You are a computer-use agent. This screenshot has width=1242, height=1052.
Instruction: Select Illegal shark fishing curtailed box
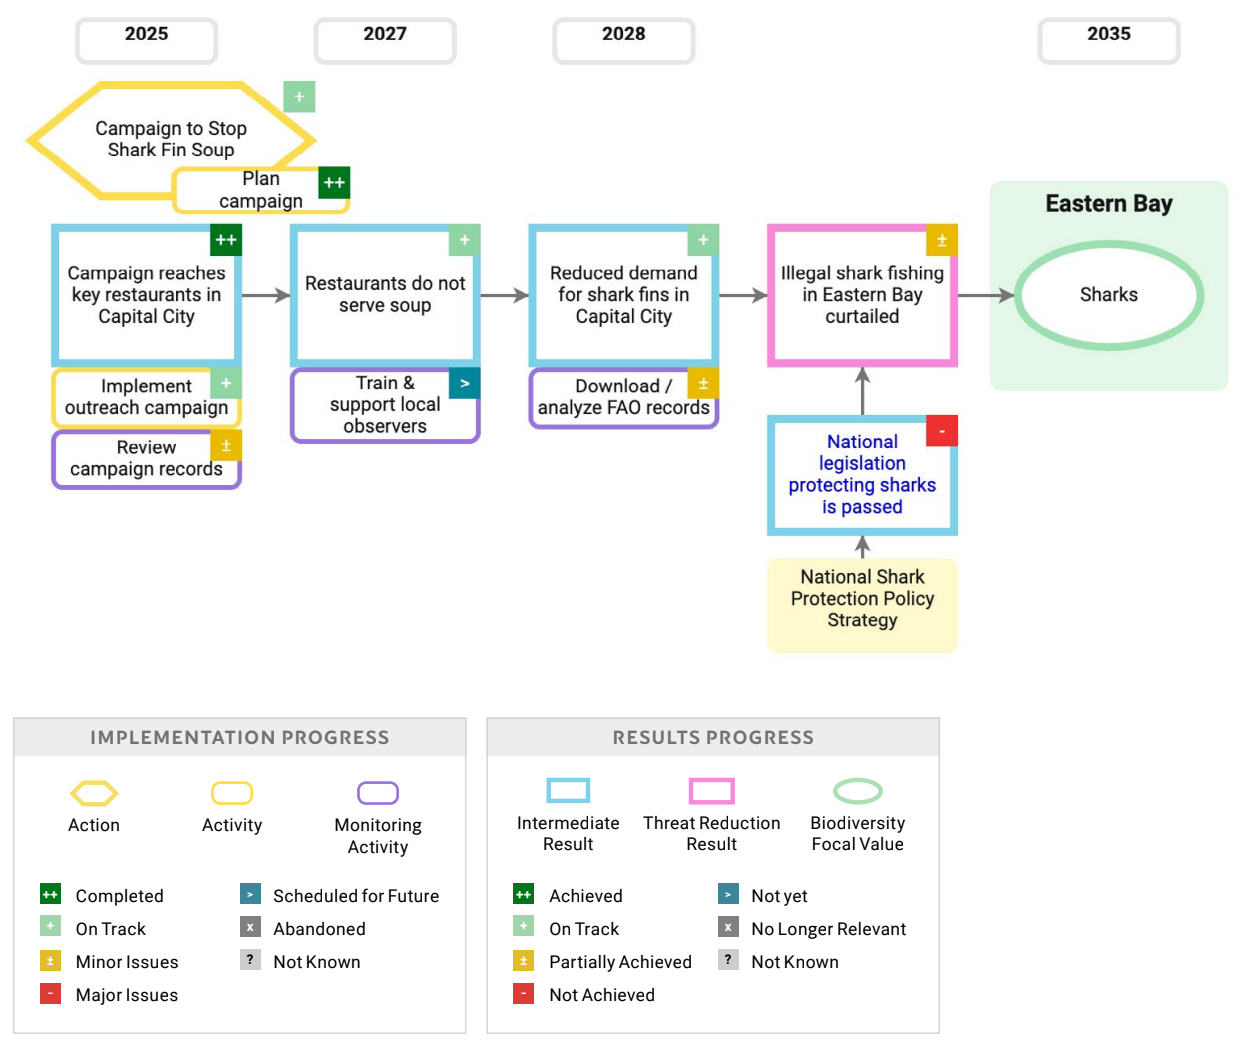862,295
